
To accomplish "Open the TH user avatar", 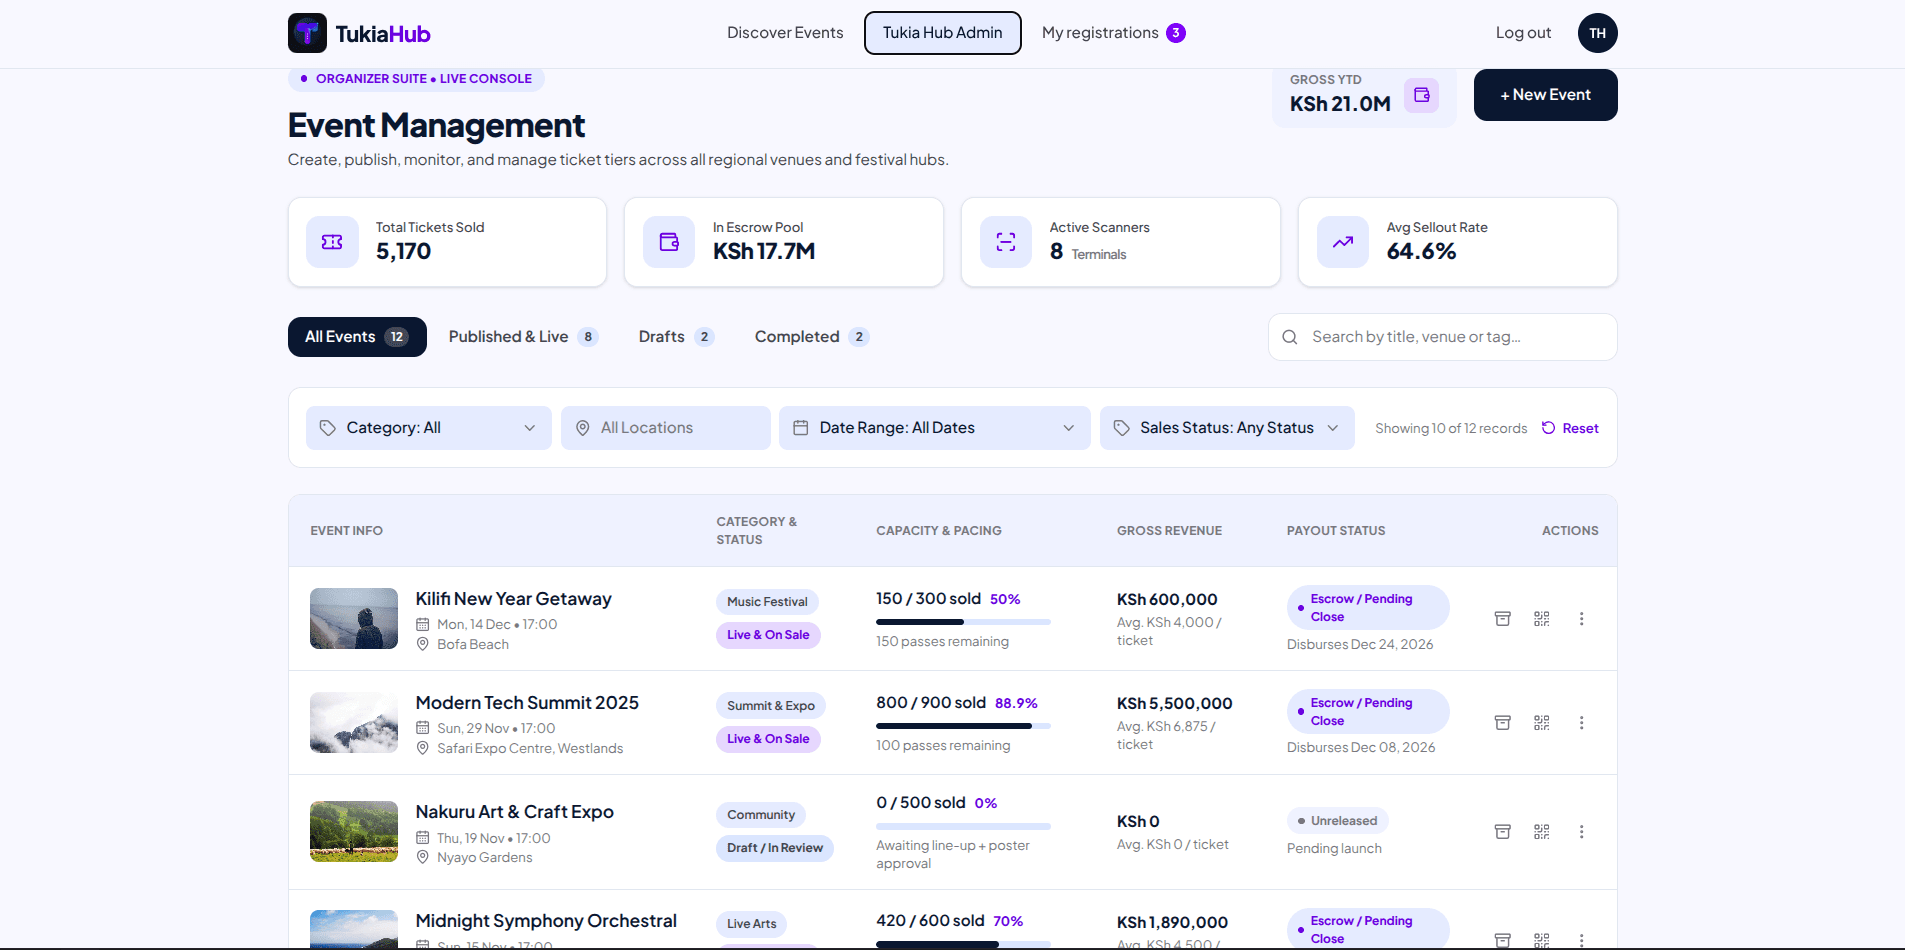I will coord(1597,33).
